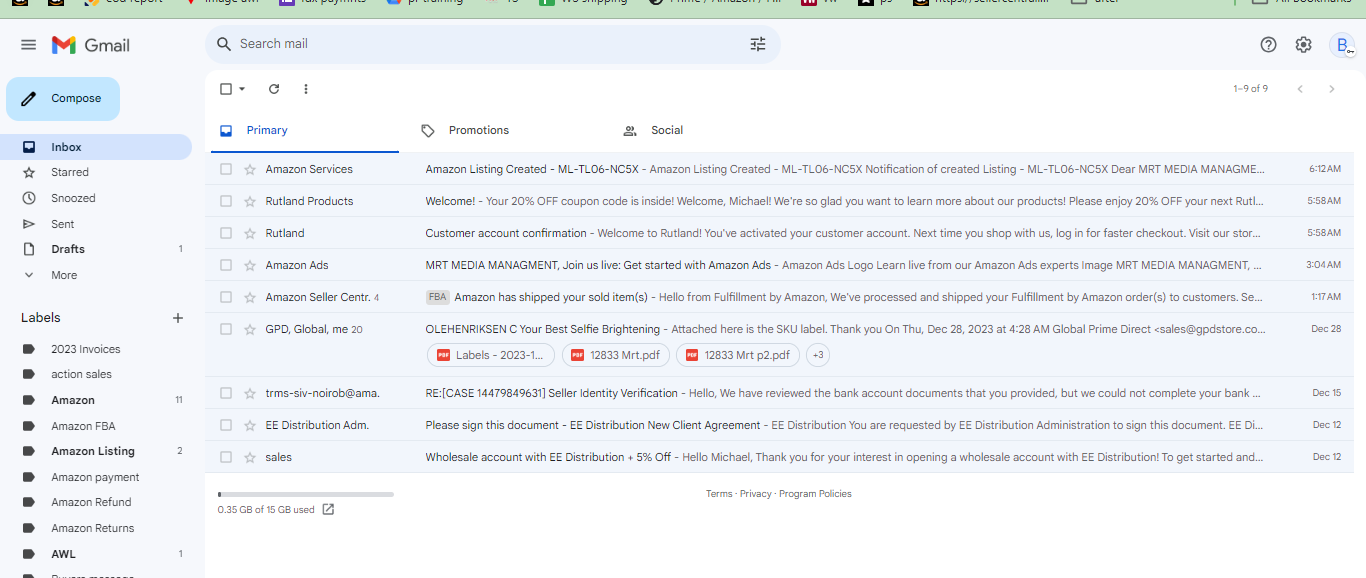
Task: Open Wholesale account with EE Distribution email
Action: [779, 457]
